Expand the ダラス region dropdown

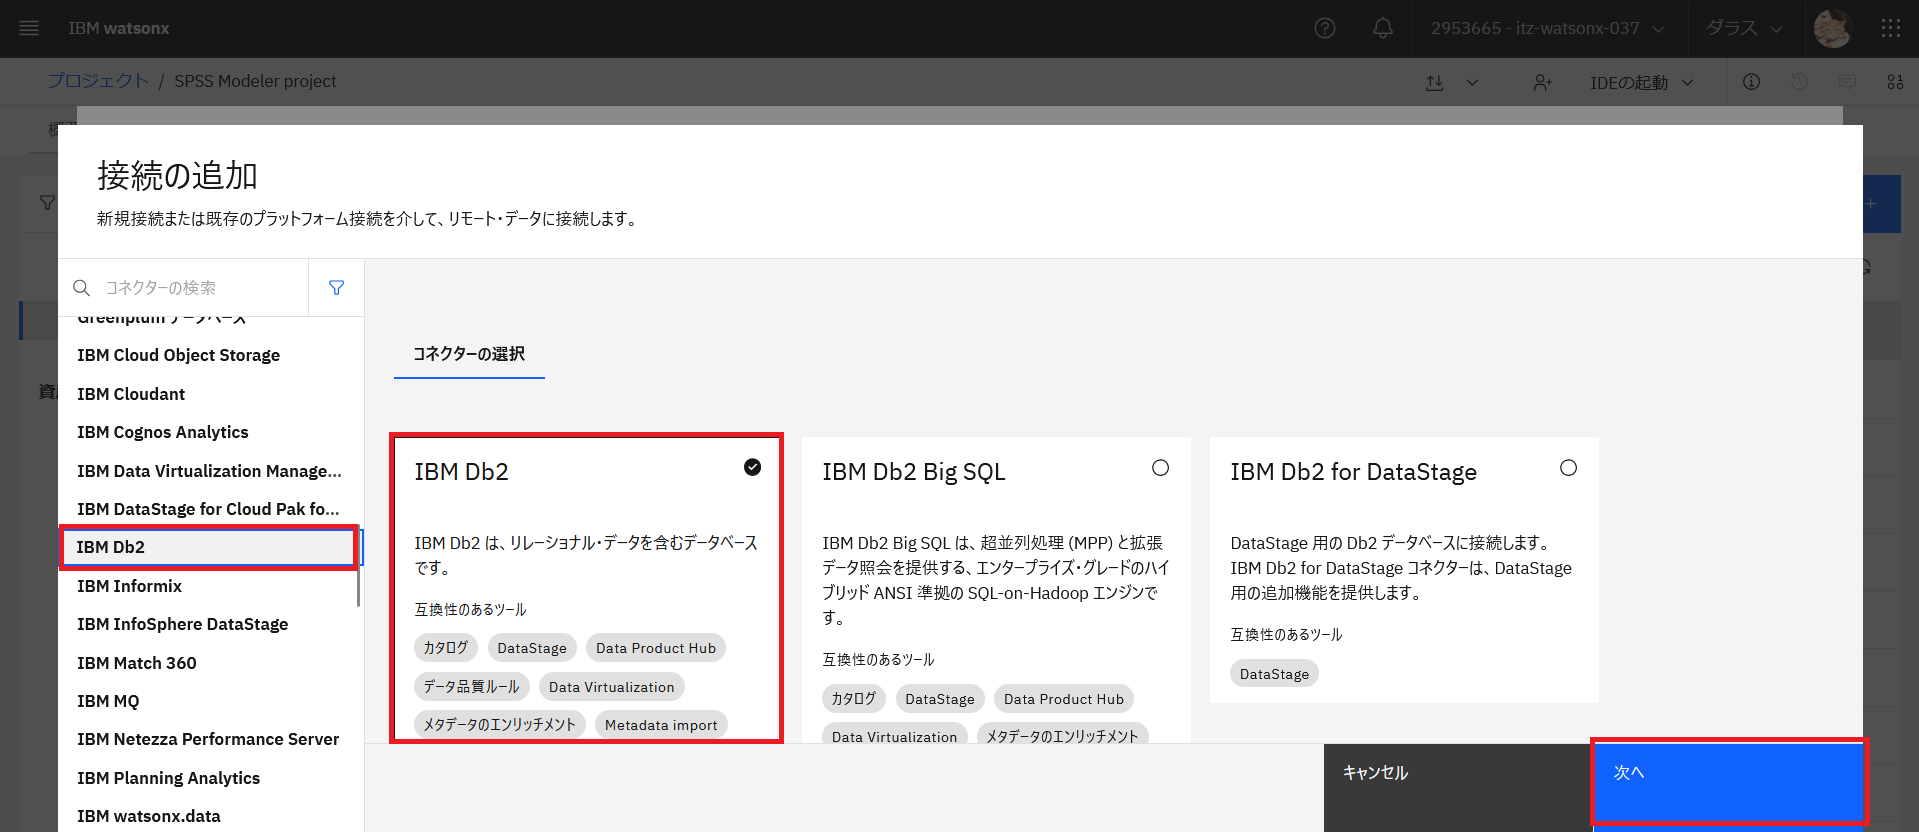(1744, 28)
